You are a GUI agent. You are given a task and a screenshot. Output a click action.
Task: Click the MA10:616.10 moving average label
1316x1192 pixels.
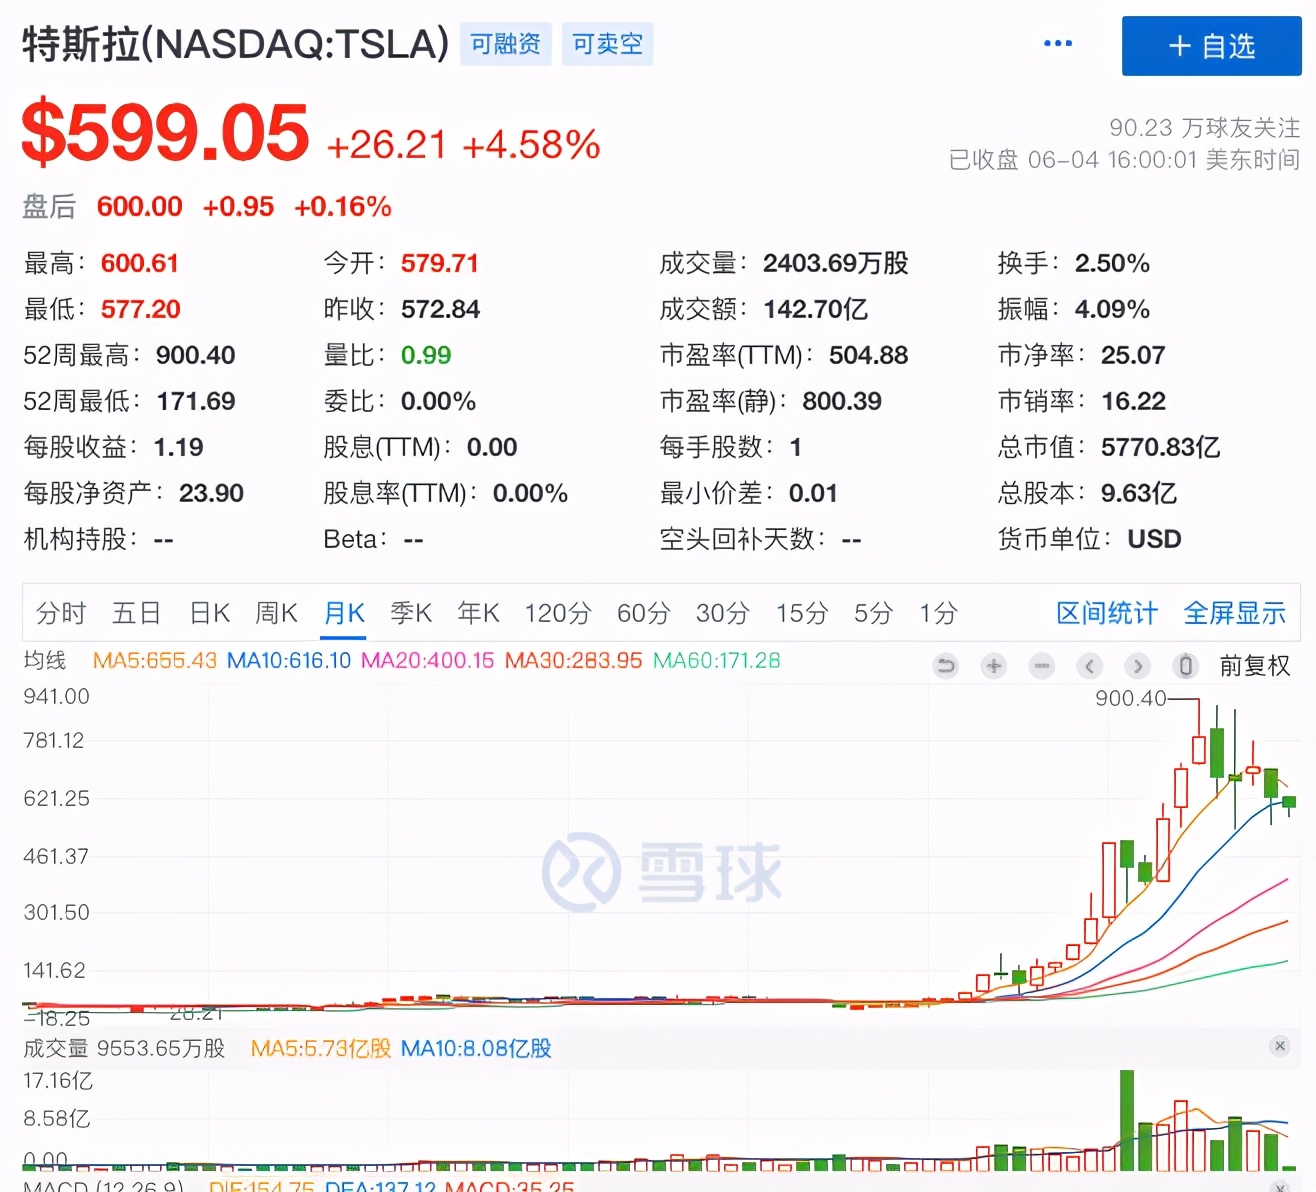tap(289, 660)
